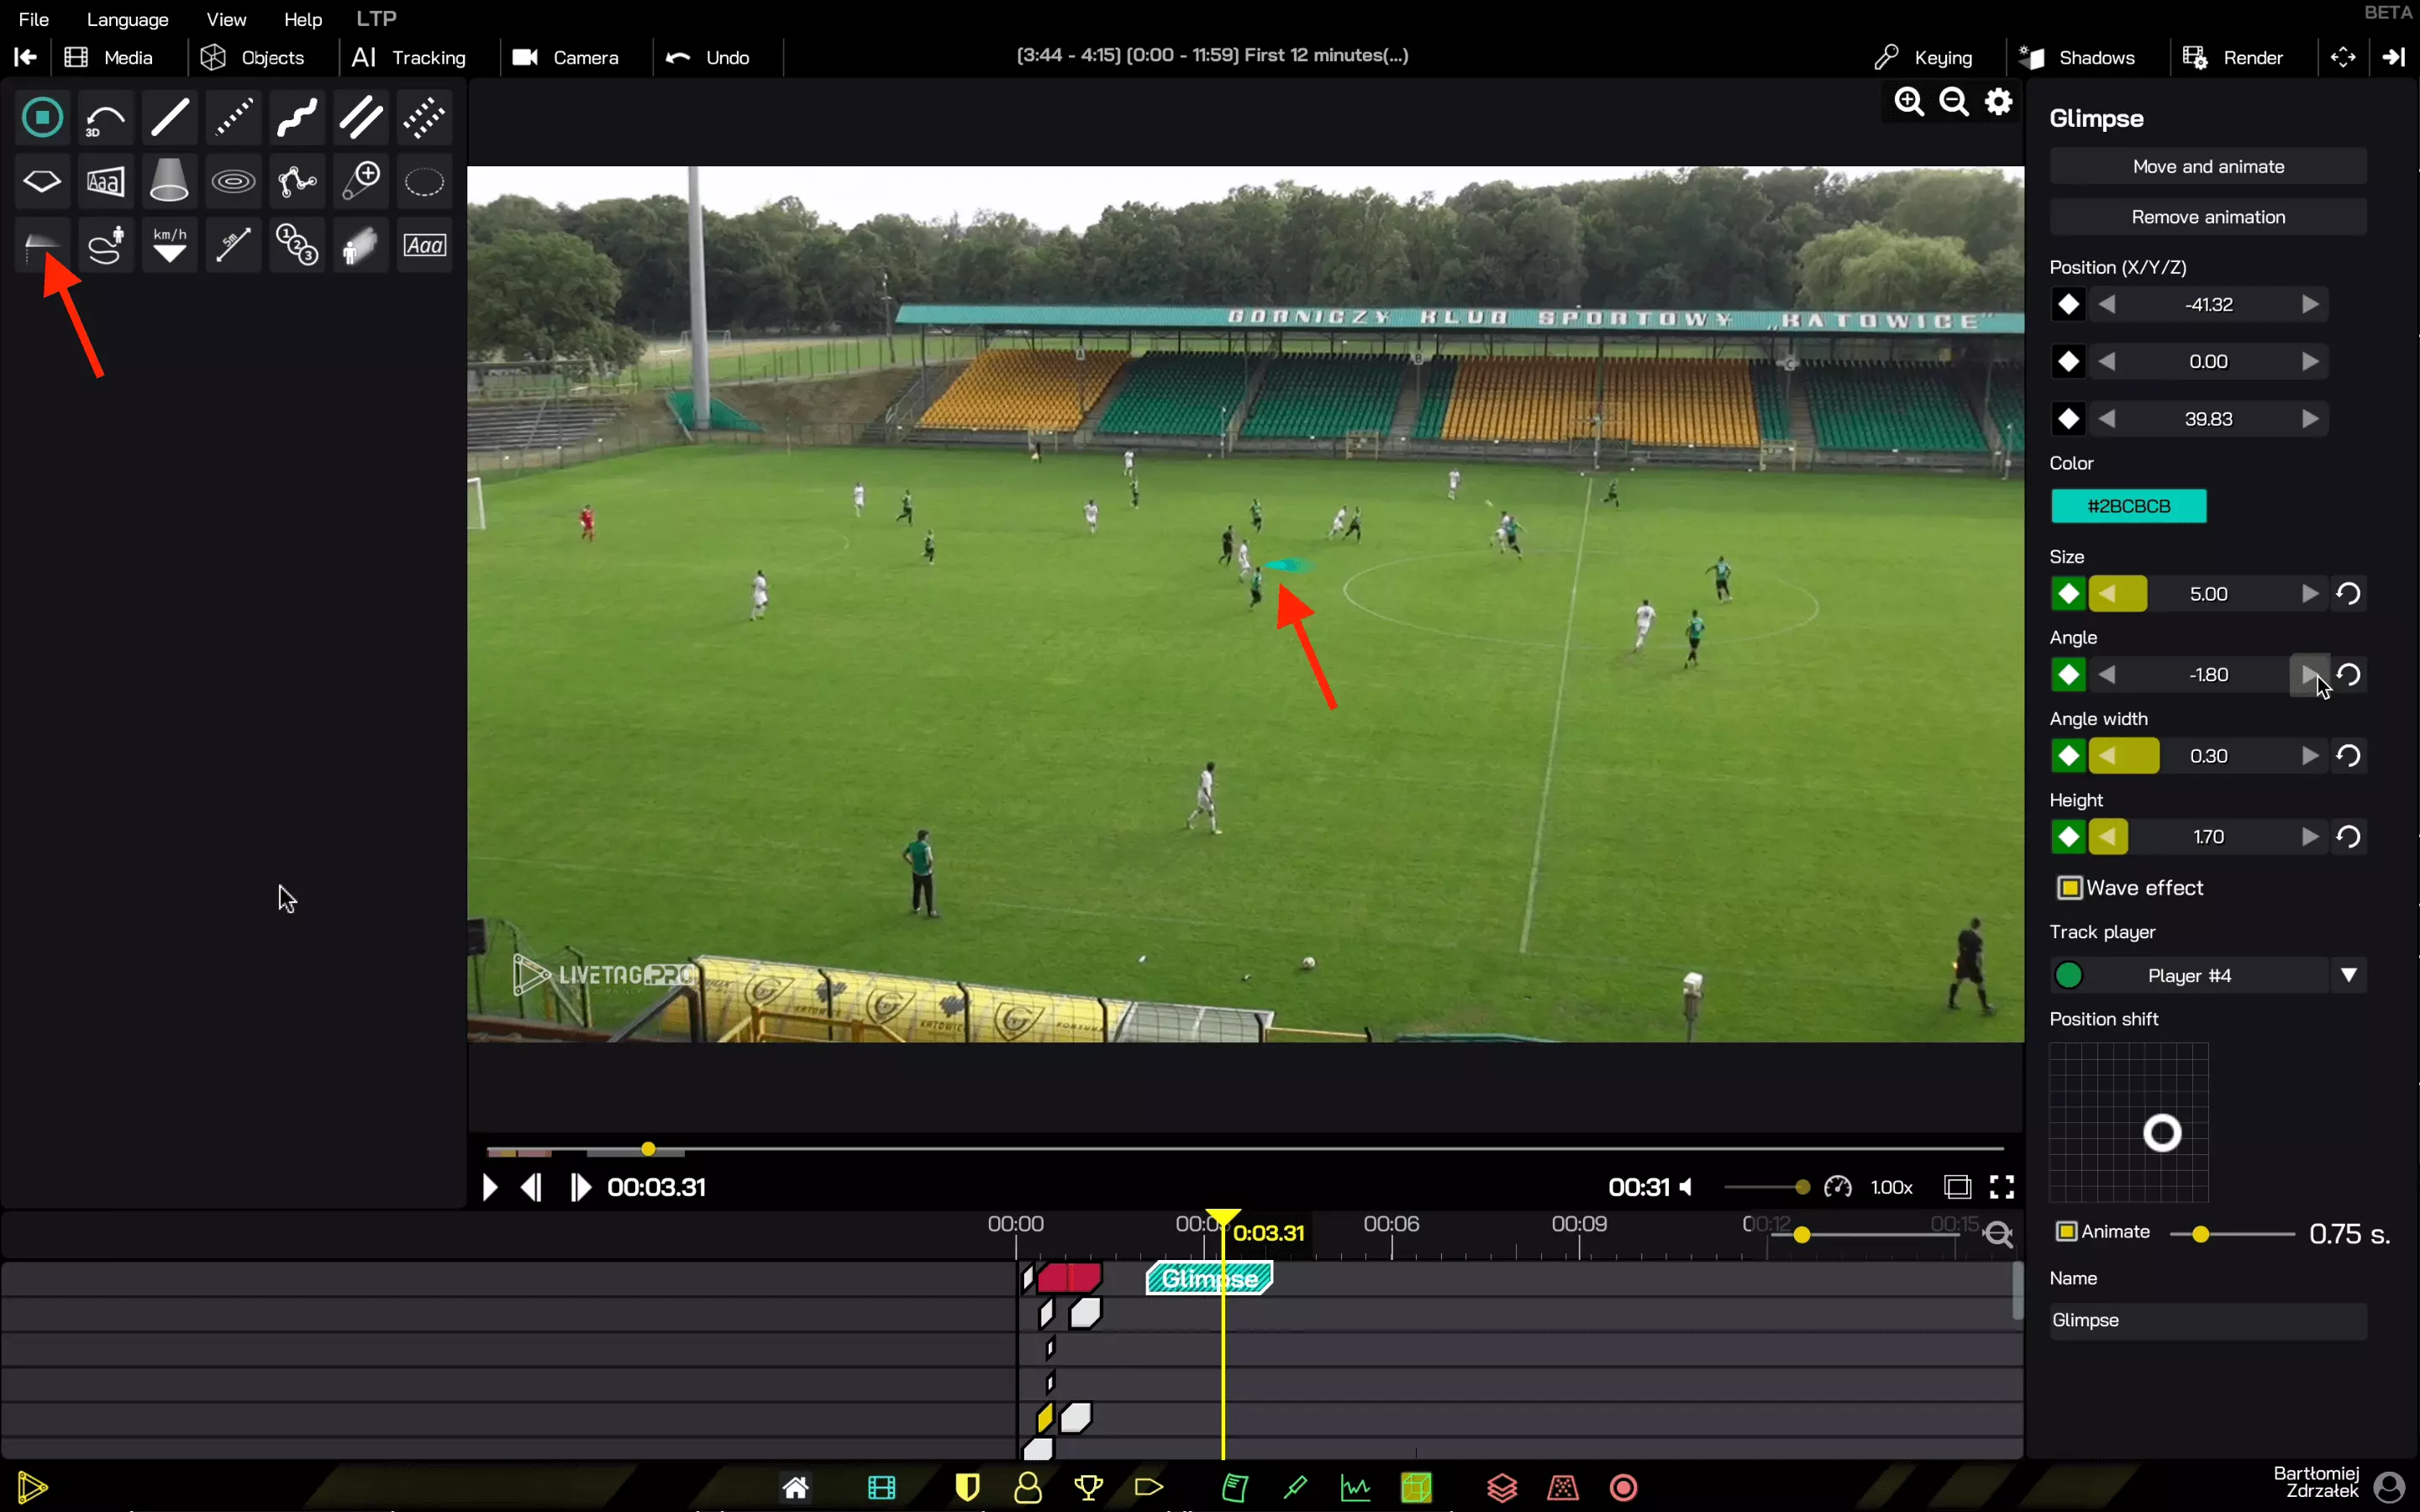Open the Language menu
The height and width of the screenshot is (1512, 2420).
tap(127, 19)
